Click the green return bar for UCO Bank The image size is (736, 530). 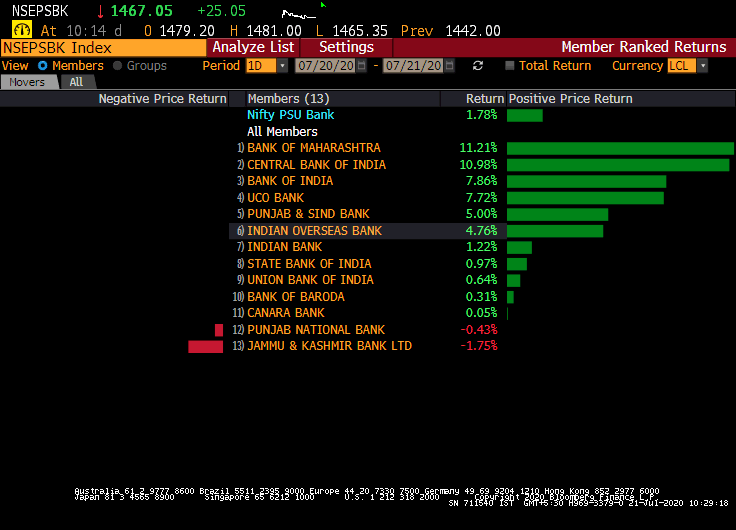point(585,198)
